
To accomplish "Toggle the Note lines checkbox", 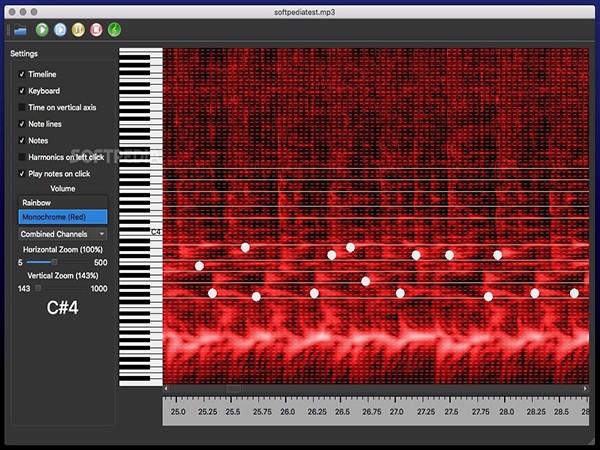I will click(22, 124).
